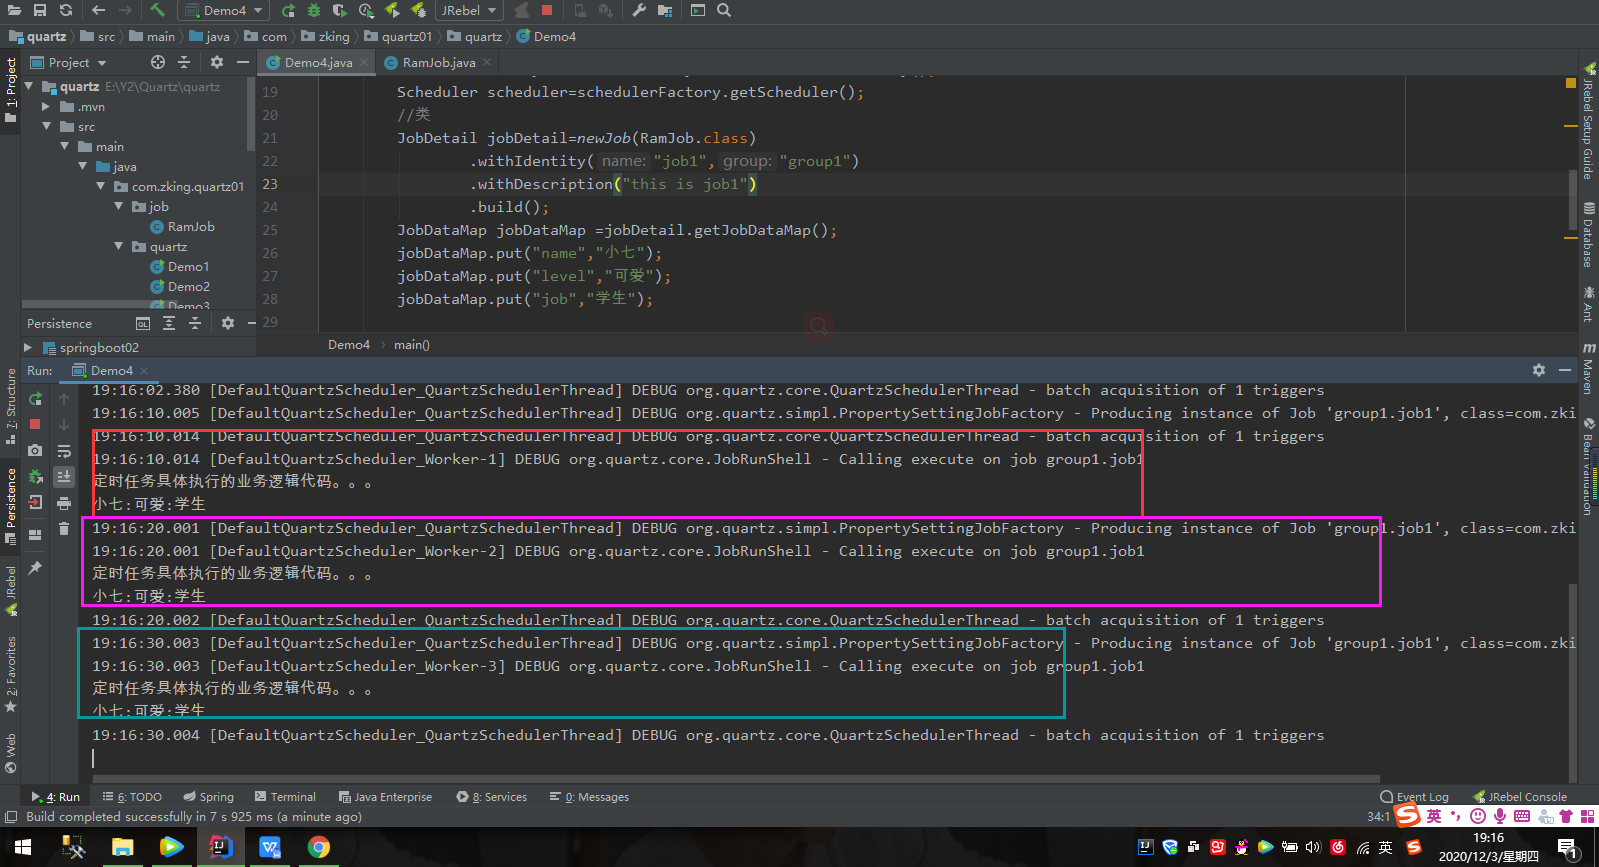Expand the springboot02 persistence node
The width and height of the screenshot is (1599, 867).
27,347
